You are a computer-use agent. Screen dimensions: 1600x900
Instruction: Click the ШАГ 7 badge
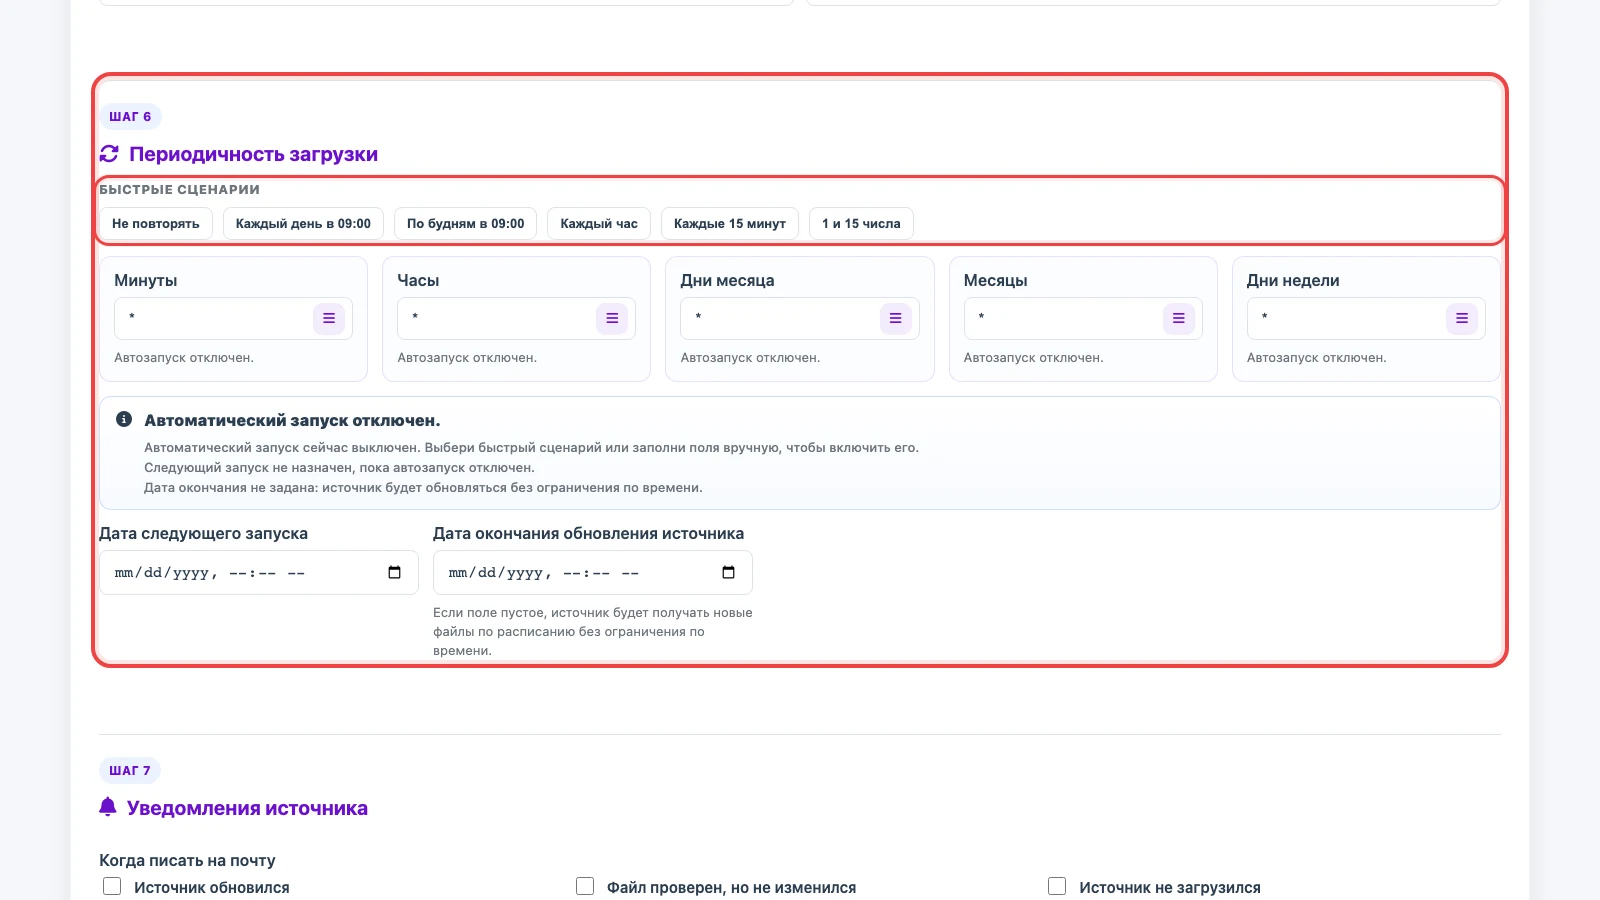[x=130, y=770]
